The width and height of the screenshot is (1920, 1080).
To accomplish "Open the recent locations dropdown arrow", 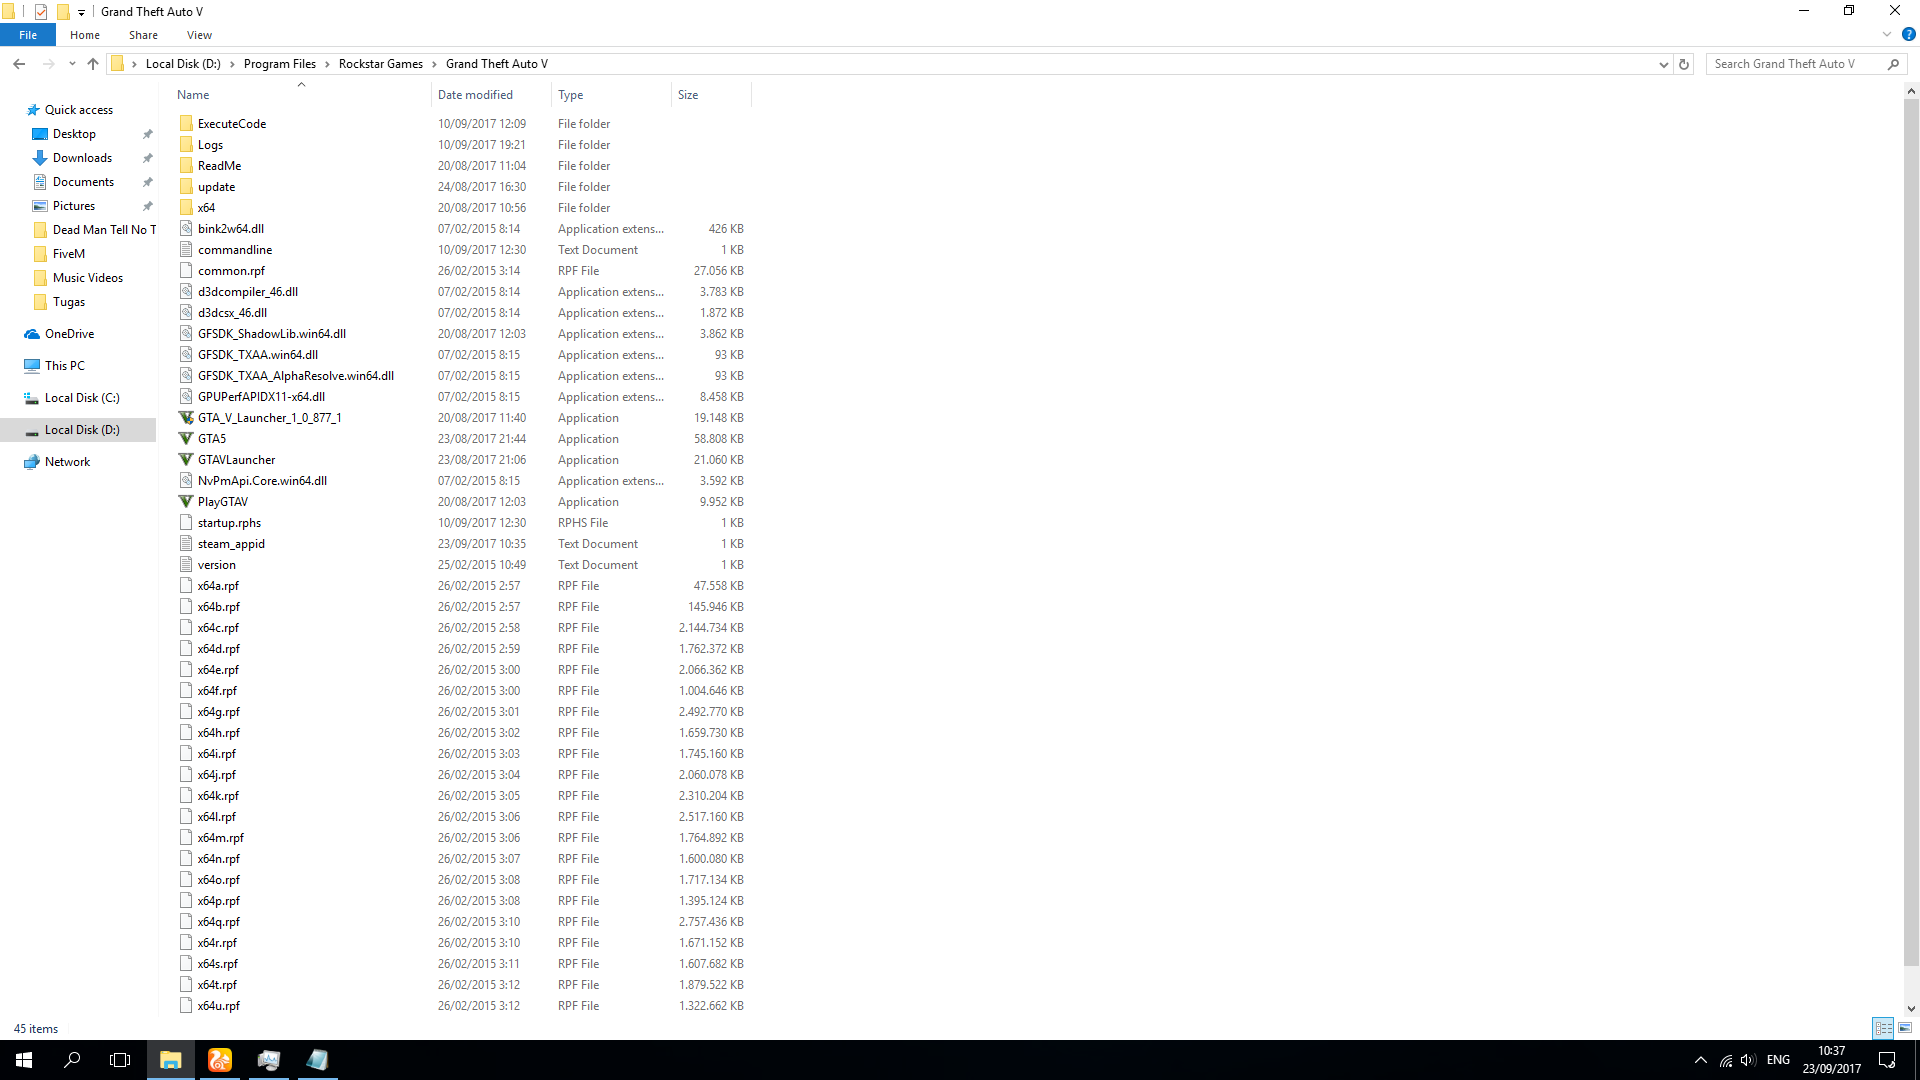I will 72,64.
